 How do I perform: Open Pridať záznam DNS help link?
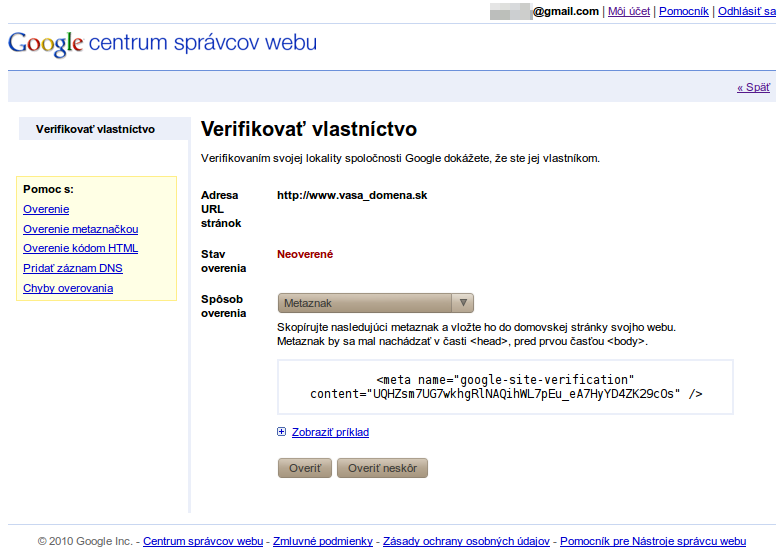[x=72, y=268]
